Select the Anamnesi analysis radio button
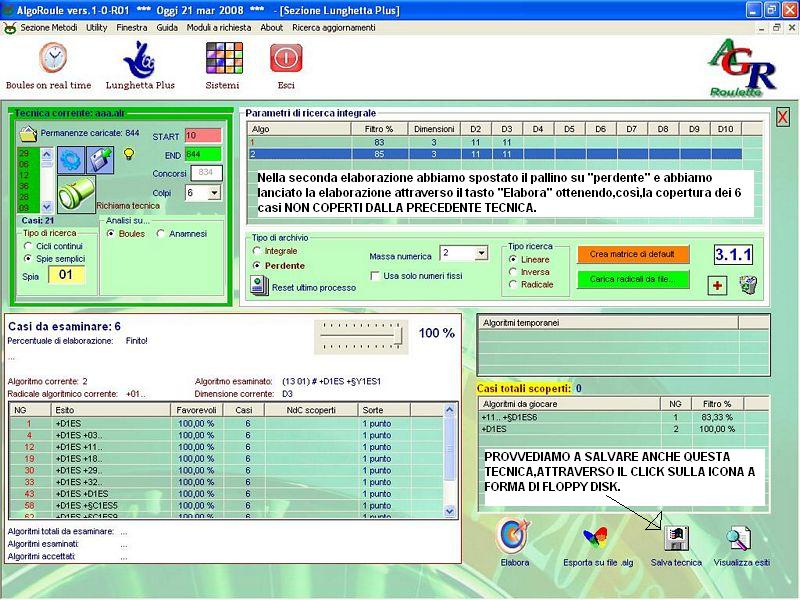 (161, 233)
